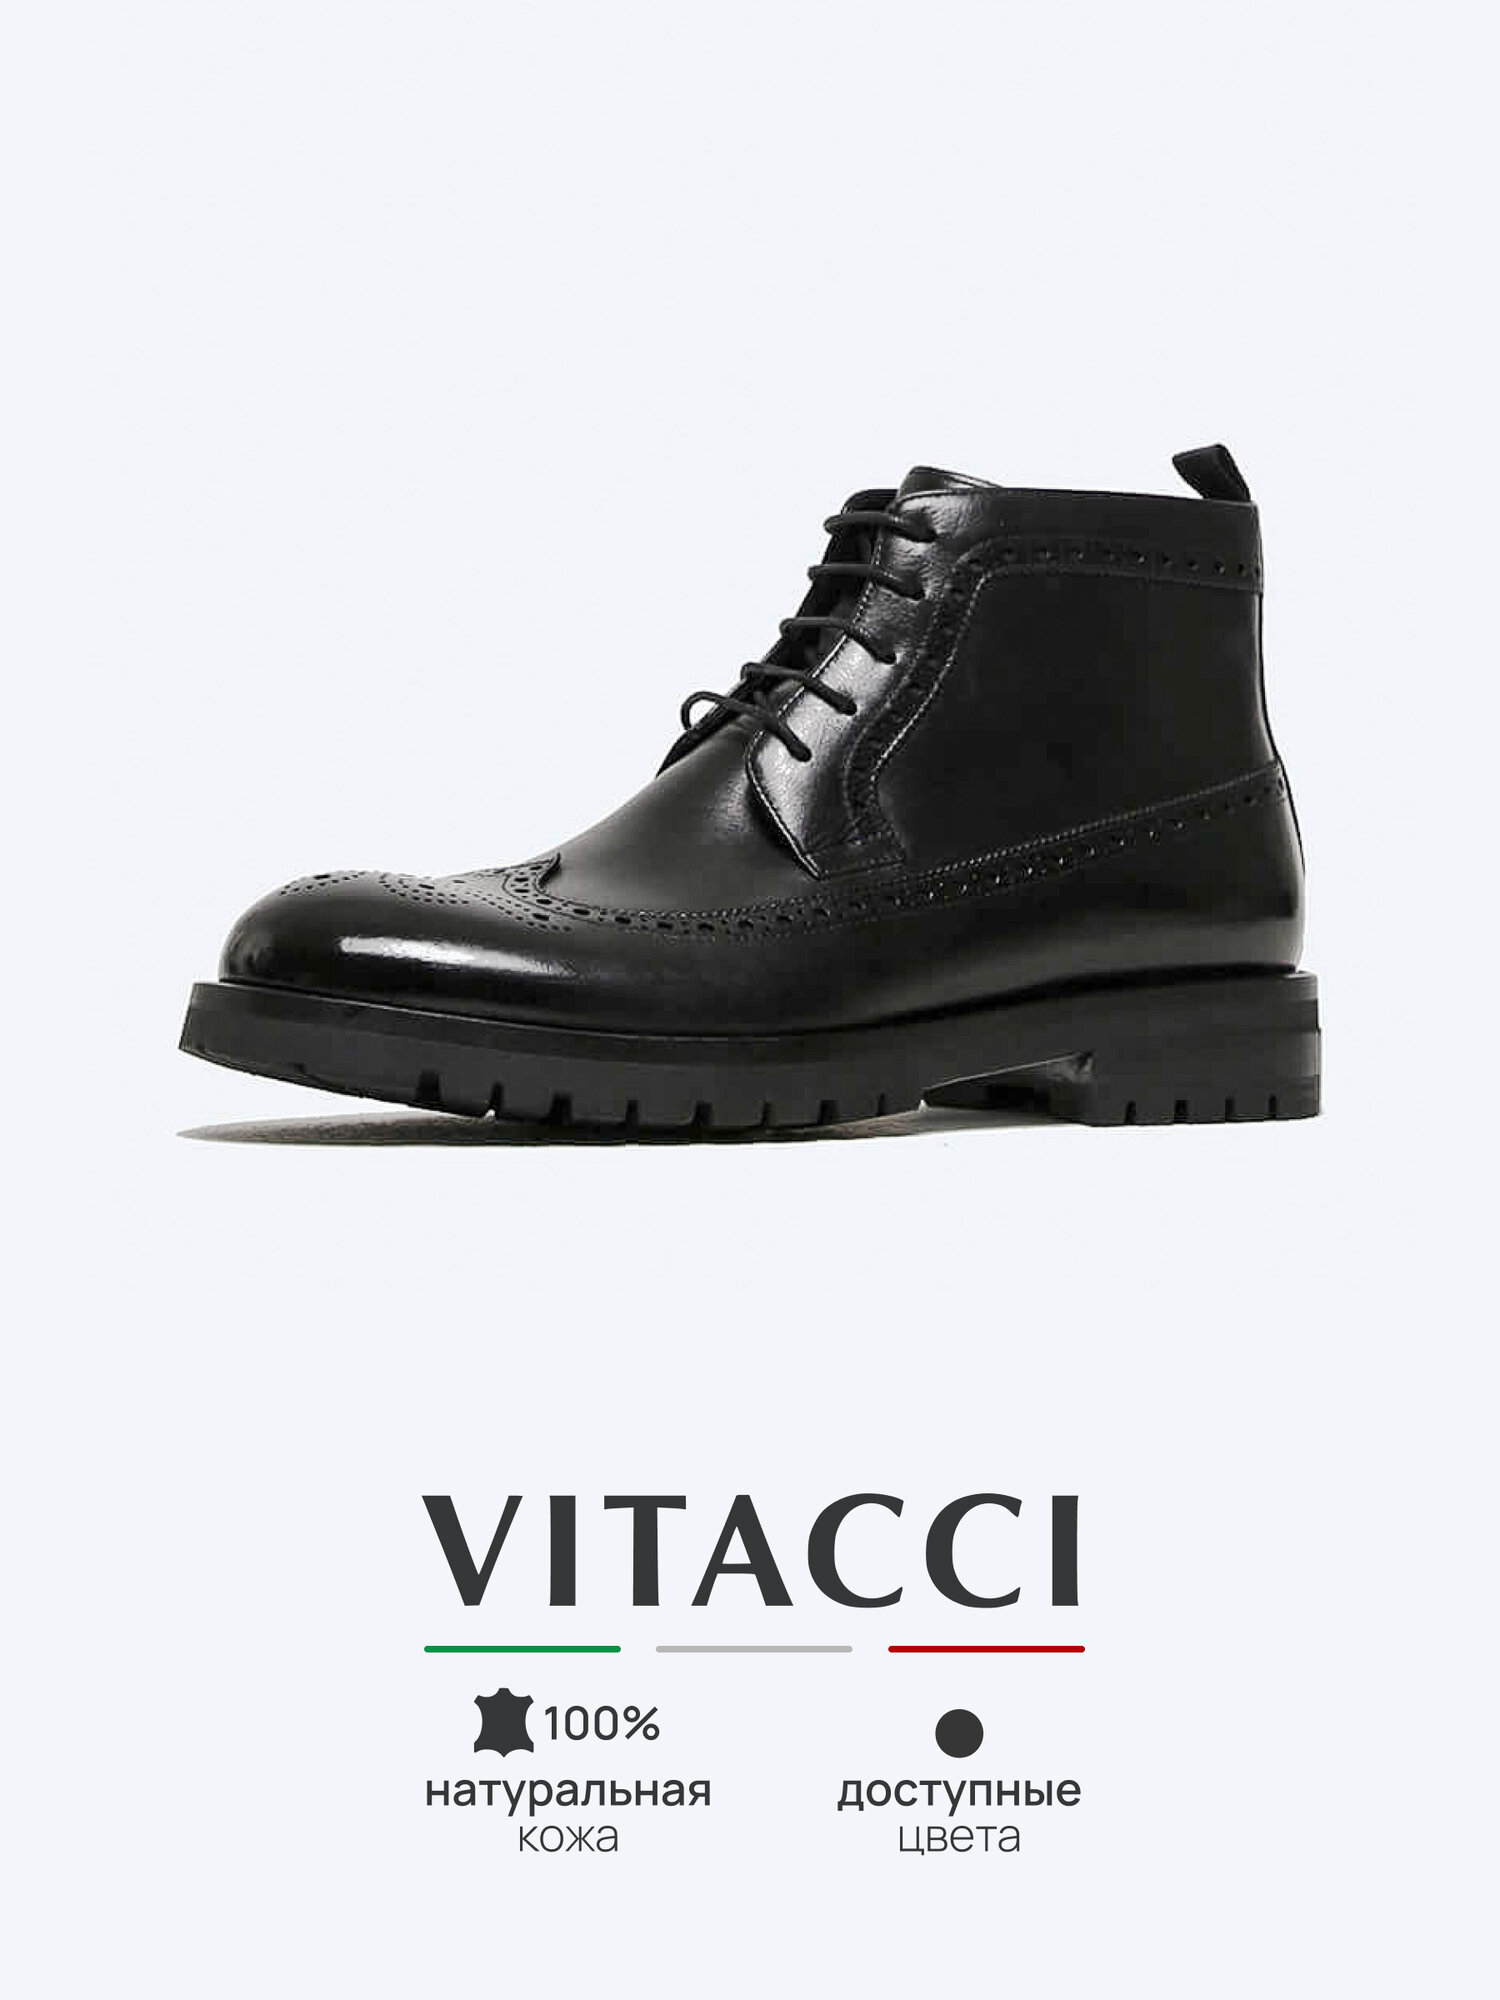This screenshot has width=1500, height=2000.
Task: Click the доступные label
Action: pos(960,1793)
